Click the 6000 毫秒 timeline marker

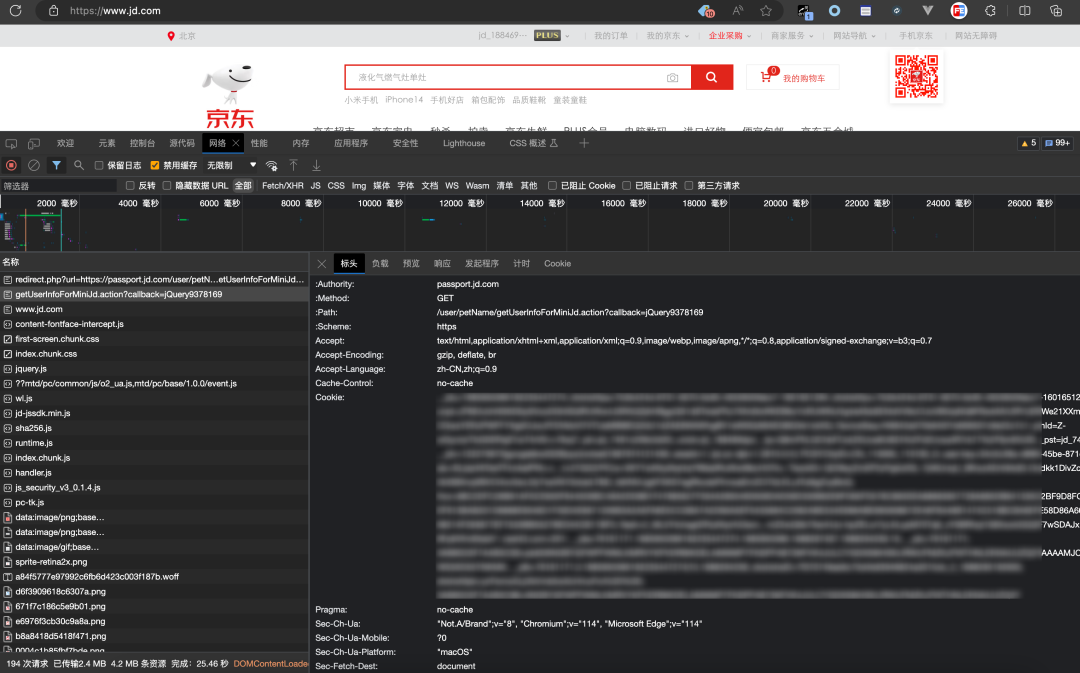[x=219, y=203]
